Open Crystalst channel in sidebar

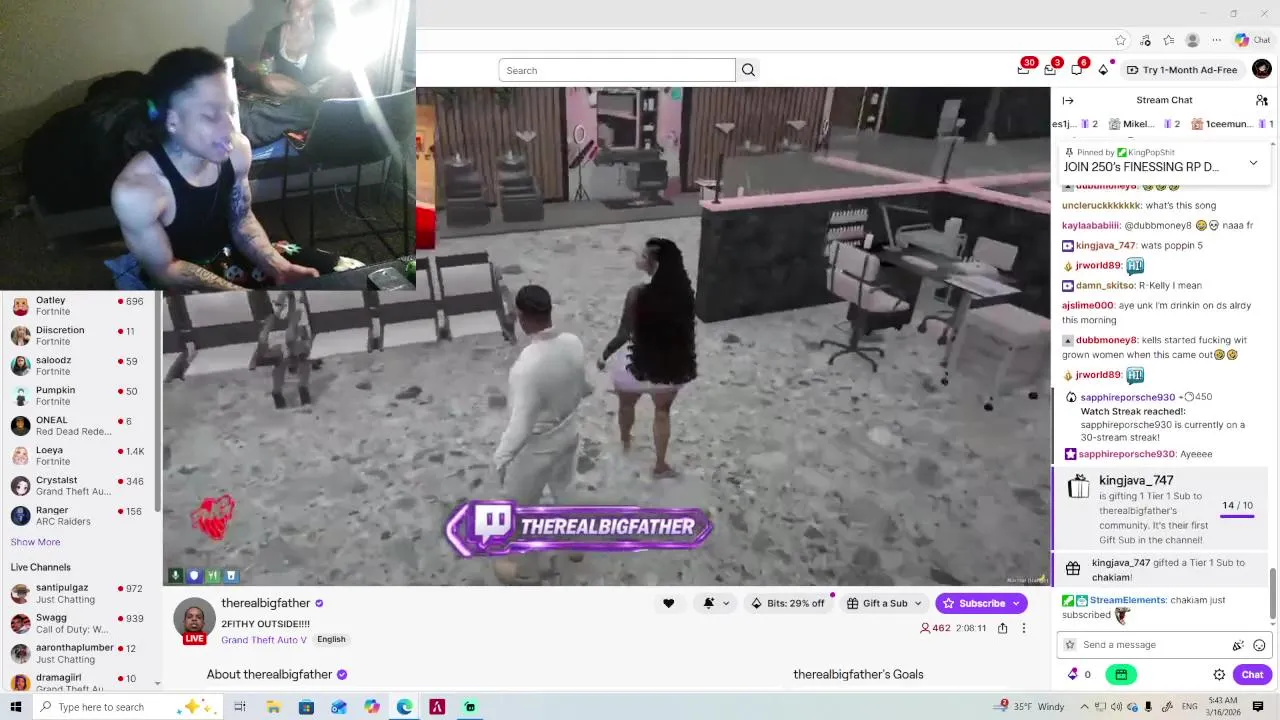(80, 486)
